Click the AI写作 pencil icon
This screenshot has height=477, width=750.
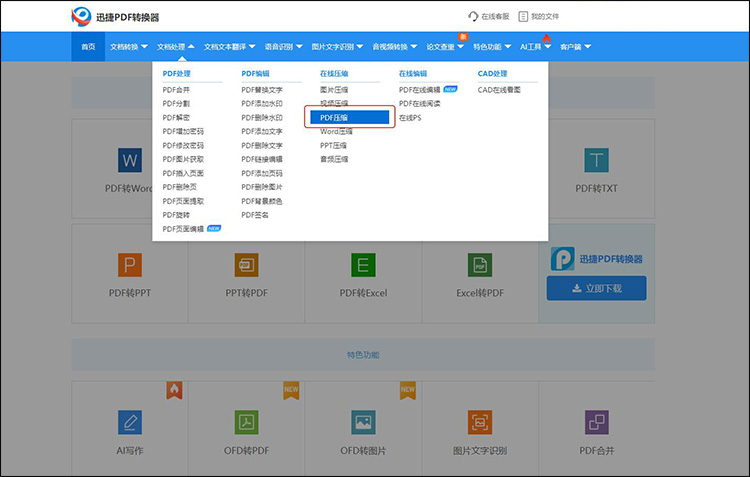130,422
